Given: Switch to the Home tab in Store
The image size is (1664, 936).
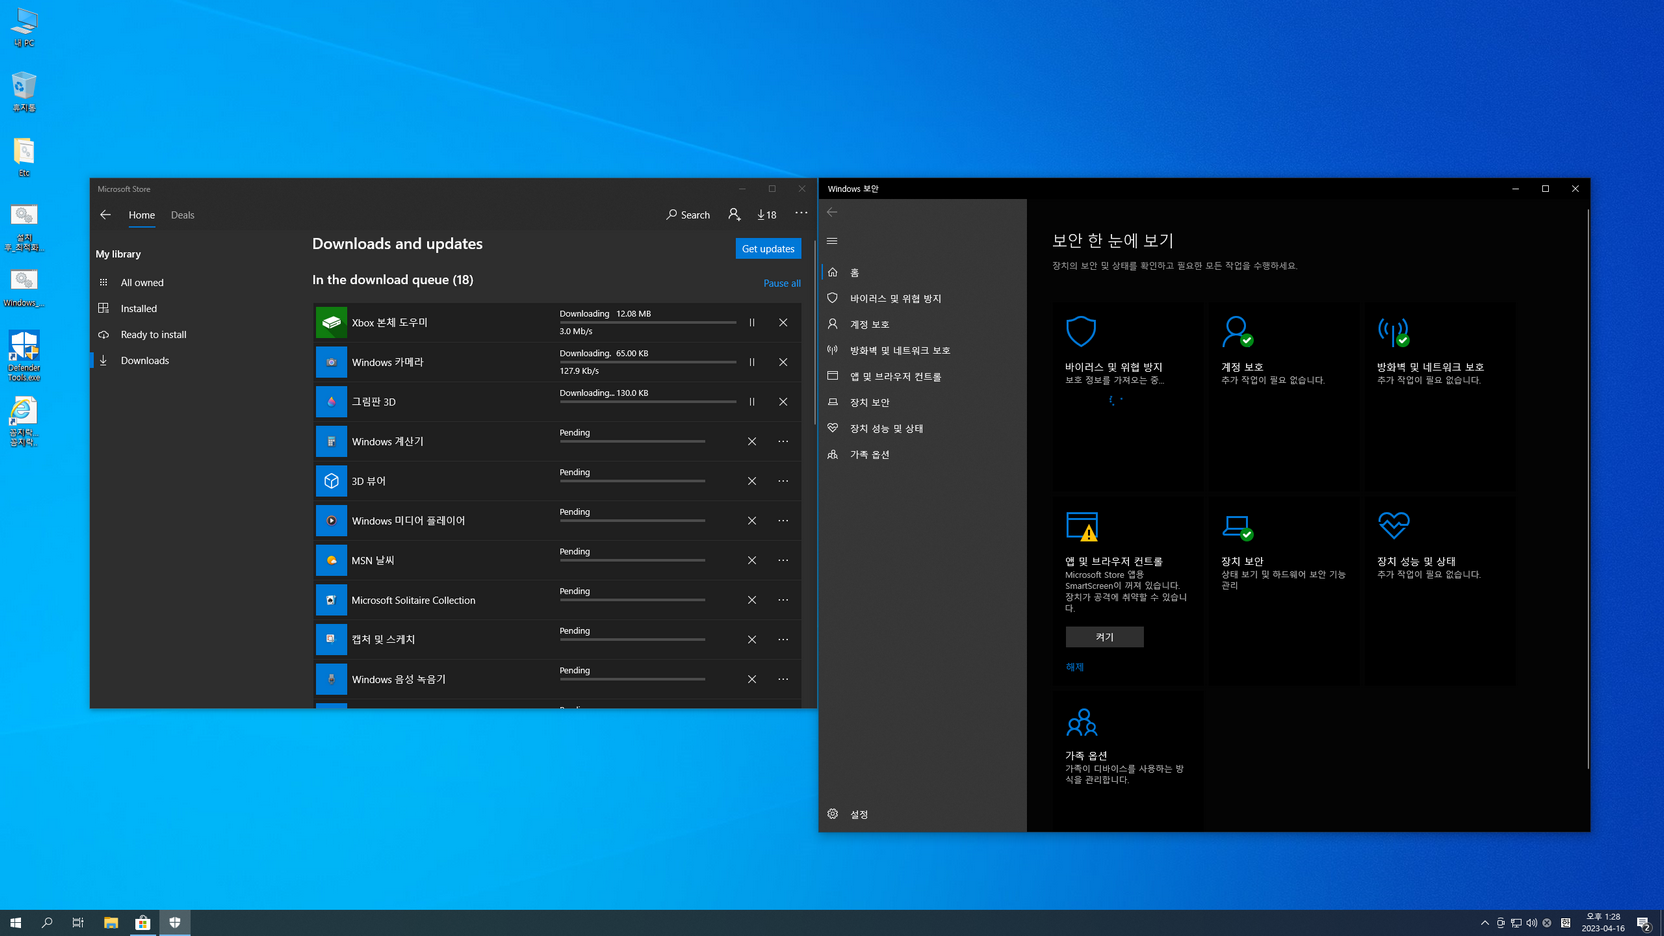Looking at the screenshot, I should tap(142, 215).
